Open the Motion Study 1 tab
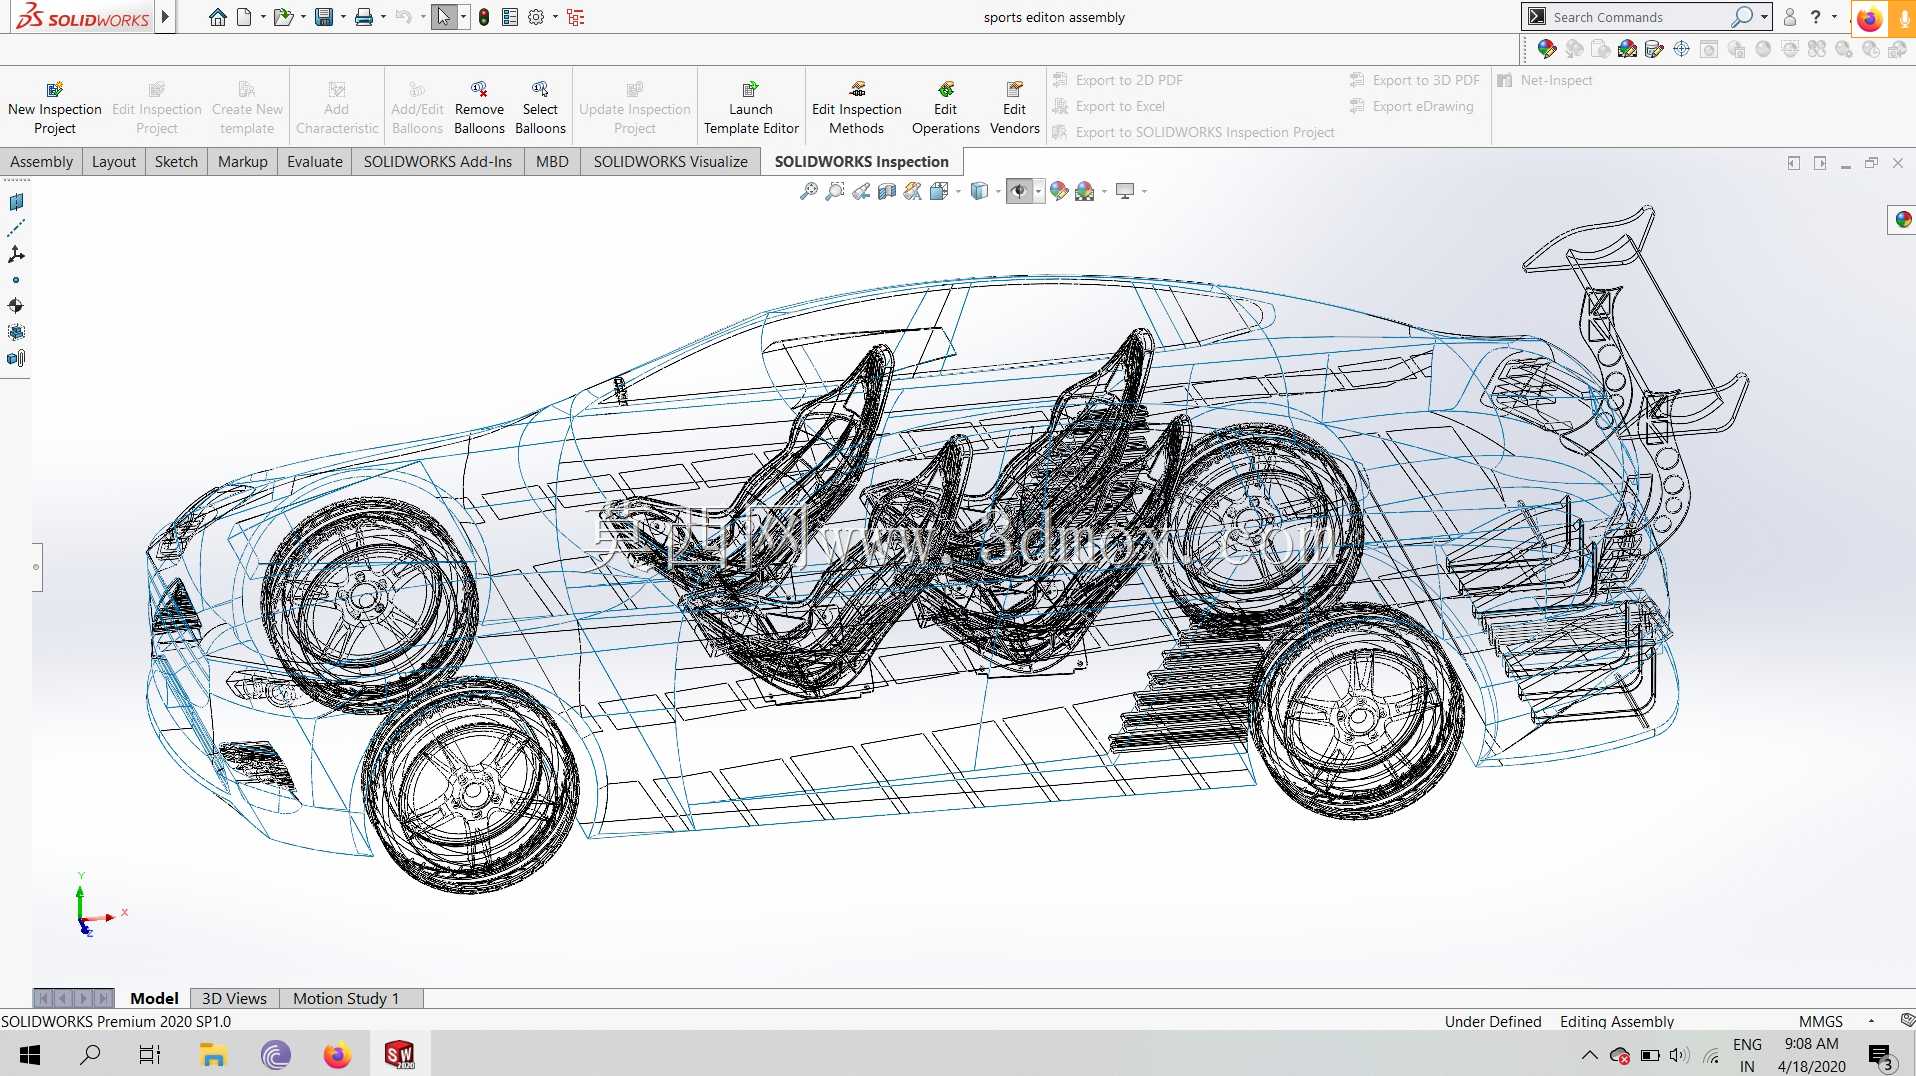The height and width of the screenshot is (1076, 1916). click(346, 998)
